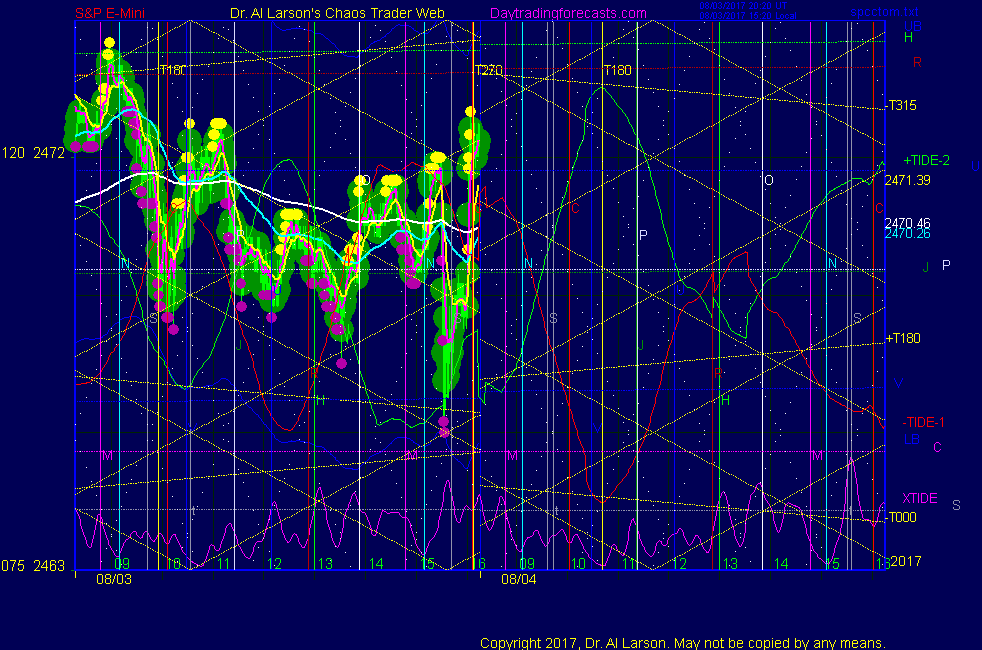Image resolution: width=982 pixels, height=650 pixels.
Task: Click the magenta "XTIDE" legend label
Action: point(919,498)
